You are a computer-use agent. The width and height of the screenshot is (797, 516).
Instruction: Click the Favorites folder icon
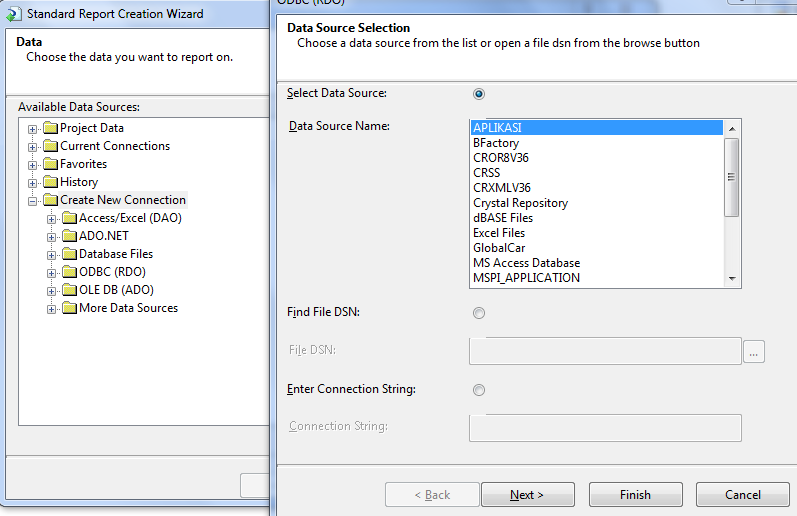tap(50, 164)
